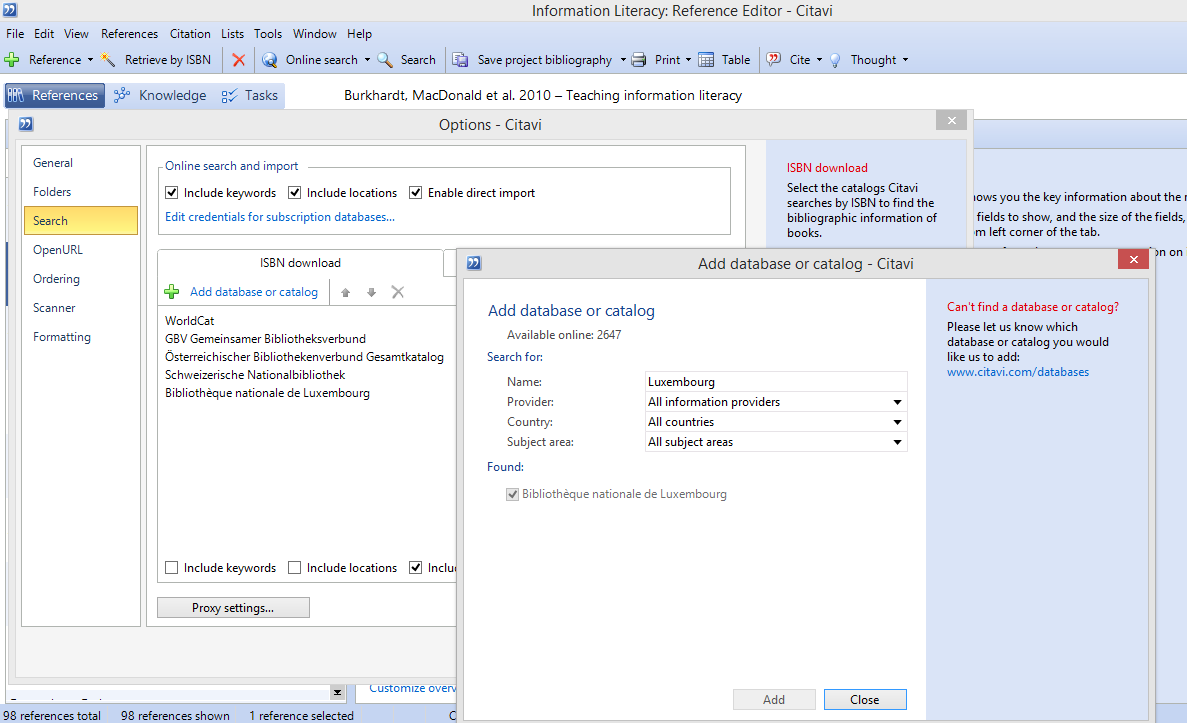Open Online search globe icon
This screenshot has width=1187, height=723.
coord(270,60)
